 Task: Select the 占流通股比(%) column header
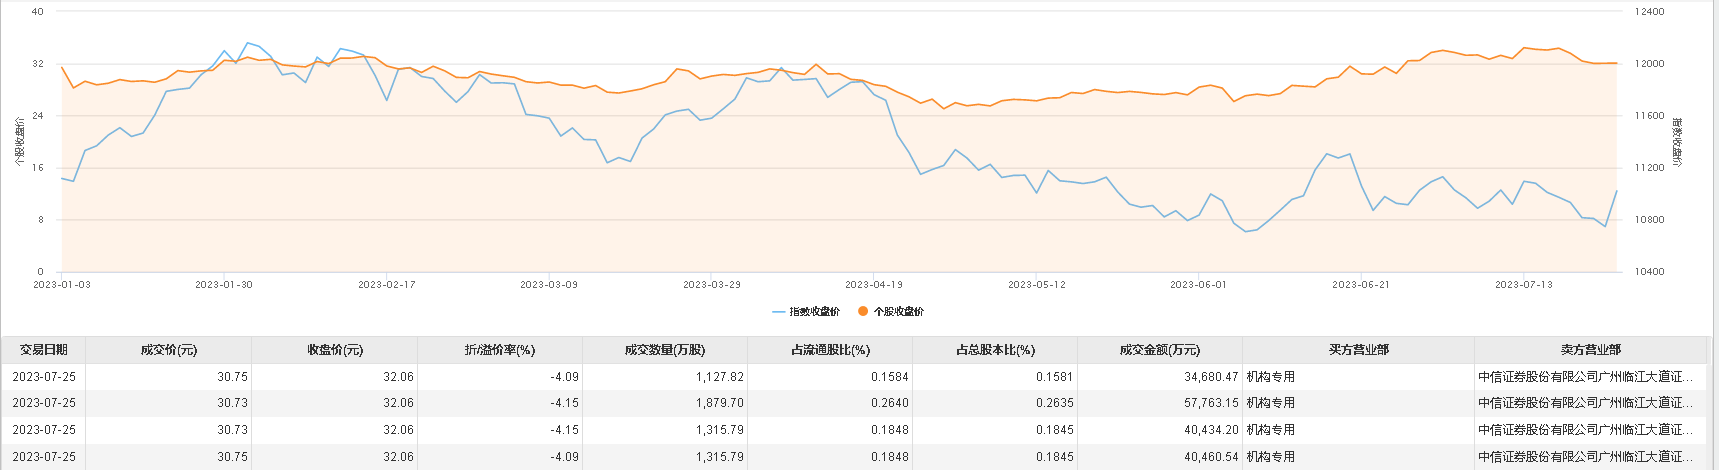pos(830,350)
